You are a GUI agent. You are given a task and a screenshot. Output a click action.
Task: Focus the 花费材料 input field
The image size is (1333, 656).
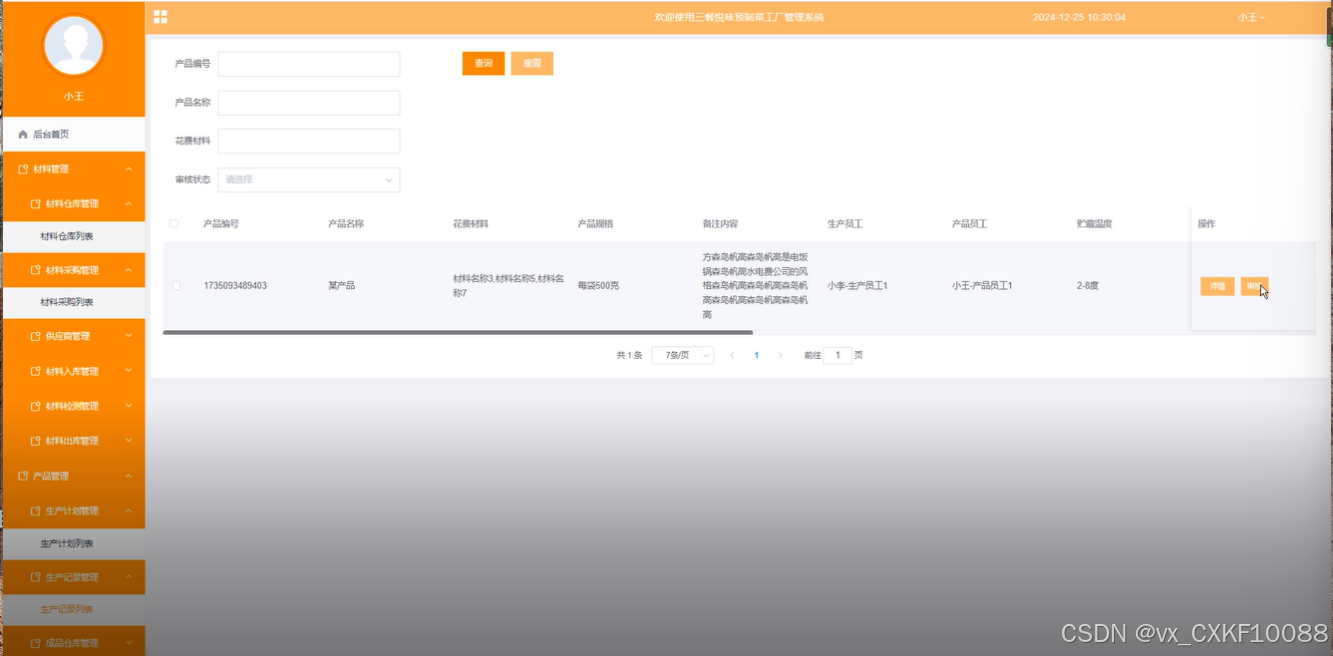[309, 141]
